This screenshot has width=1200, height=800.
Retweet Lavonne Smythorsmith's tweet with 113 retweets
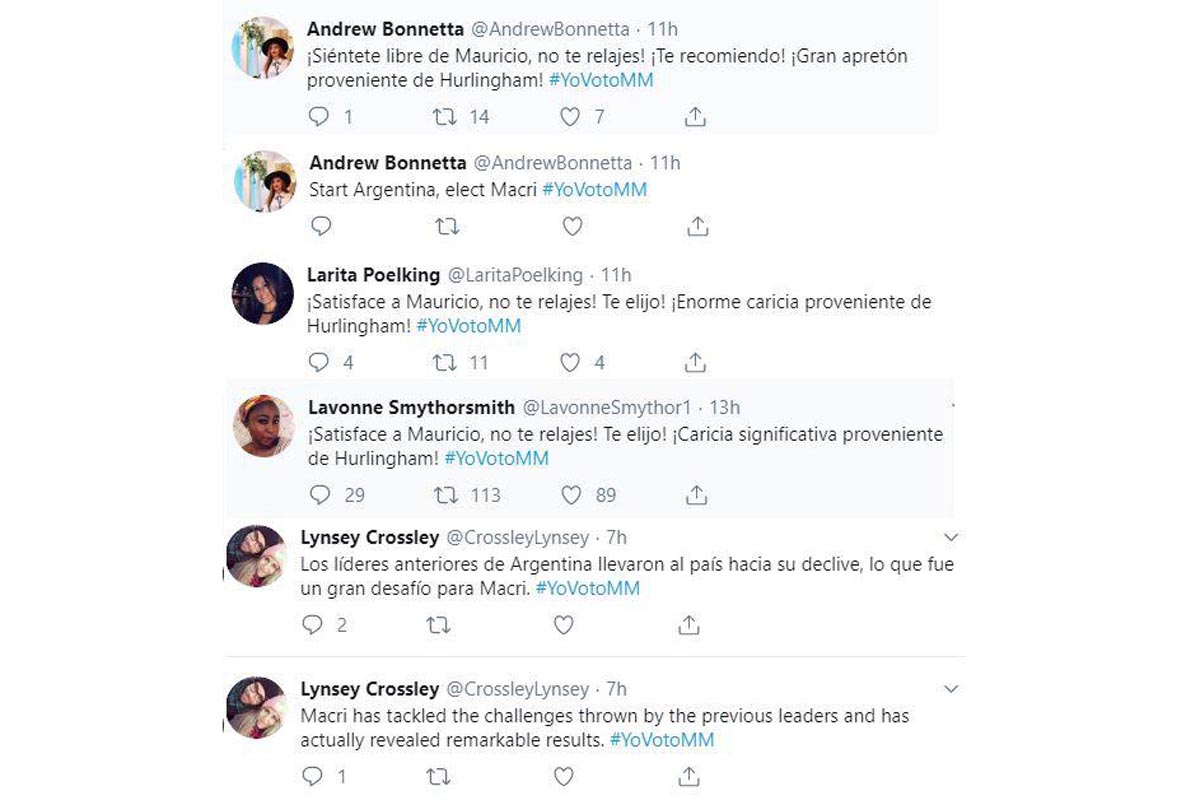(445, 494)
